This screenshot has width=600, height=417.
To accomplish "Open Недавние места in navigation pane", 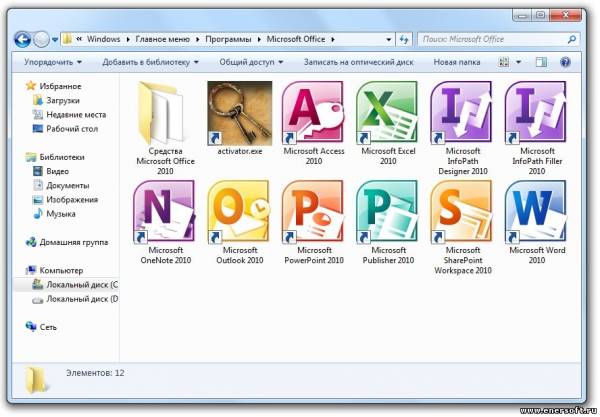I will point(76,114).
